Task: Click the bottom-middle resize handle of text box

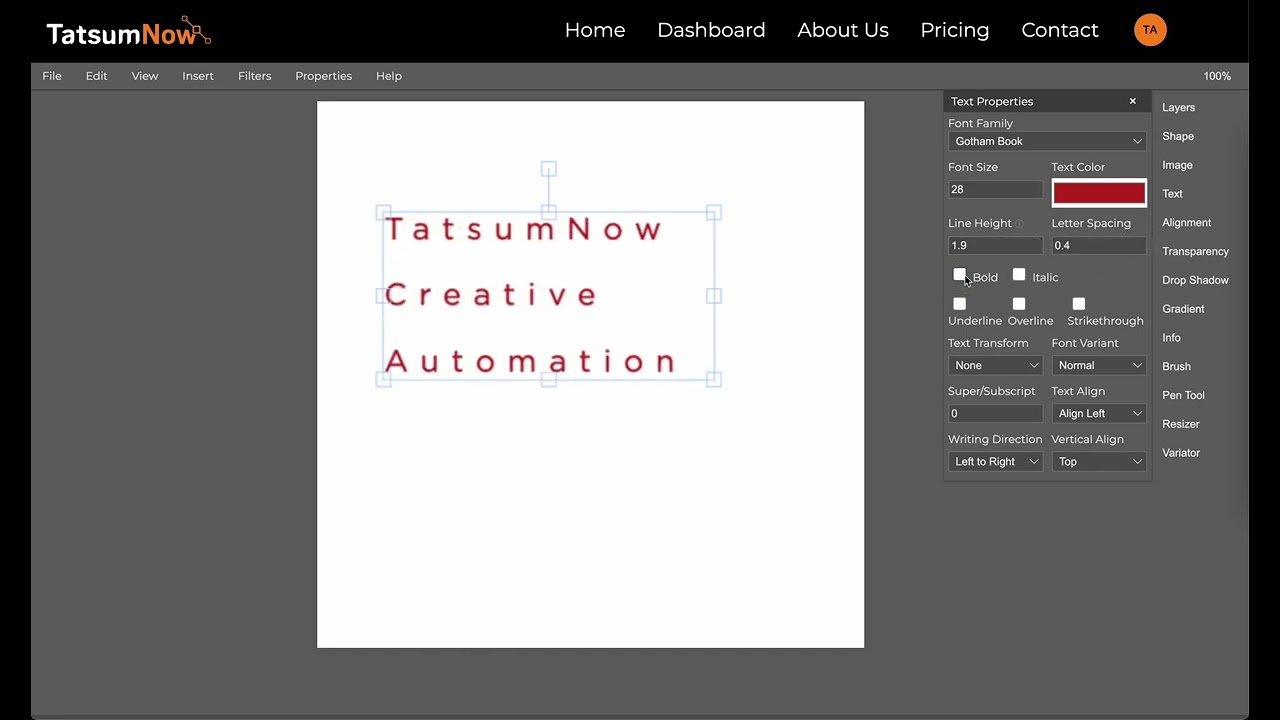Action: click(548, 379)
